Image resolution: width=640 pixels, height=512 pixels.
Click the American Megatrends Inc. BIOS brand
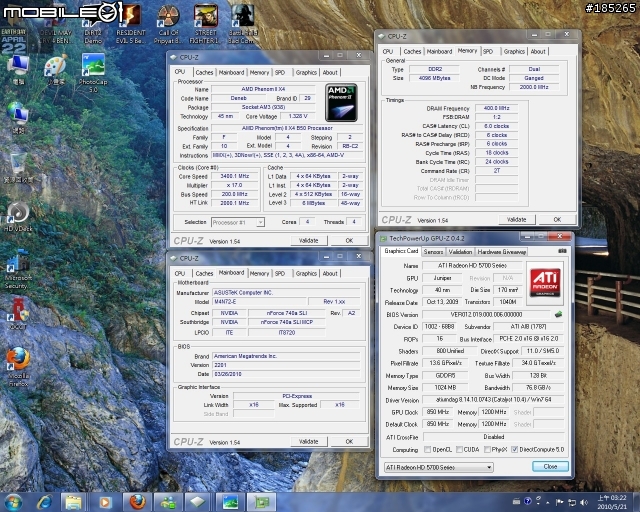[x=286, y=356]
